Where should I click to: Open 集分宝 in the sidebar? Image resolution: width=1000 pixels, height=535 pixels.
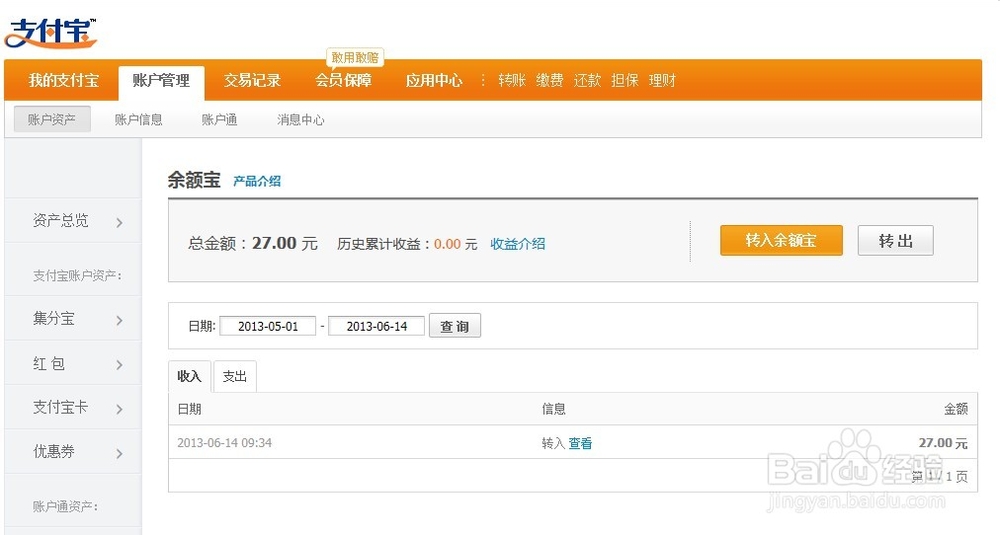coord(54,318)
